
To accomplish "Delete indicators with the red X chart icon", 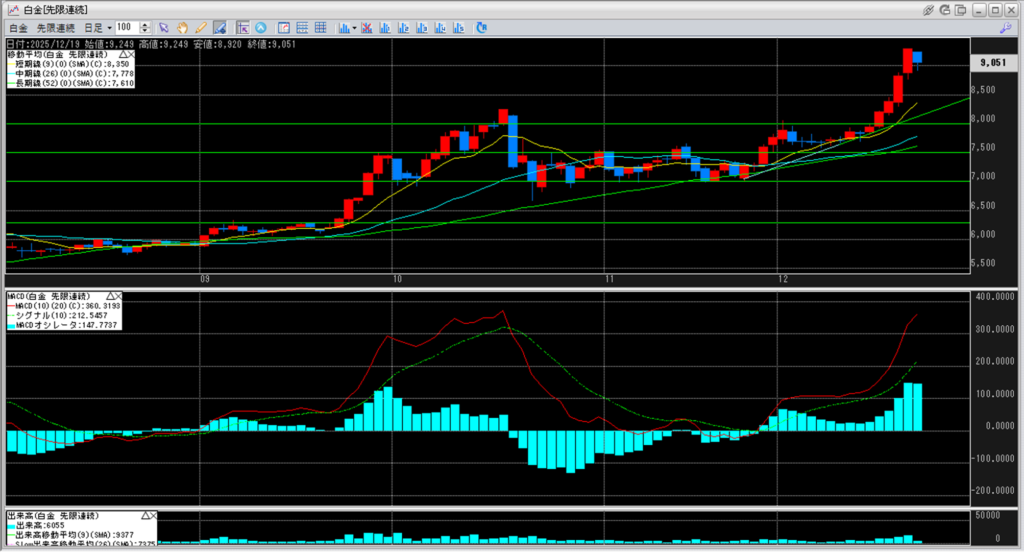I will point(368,27).
